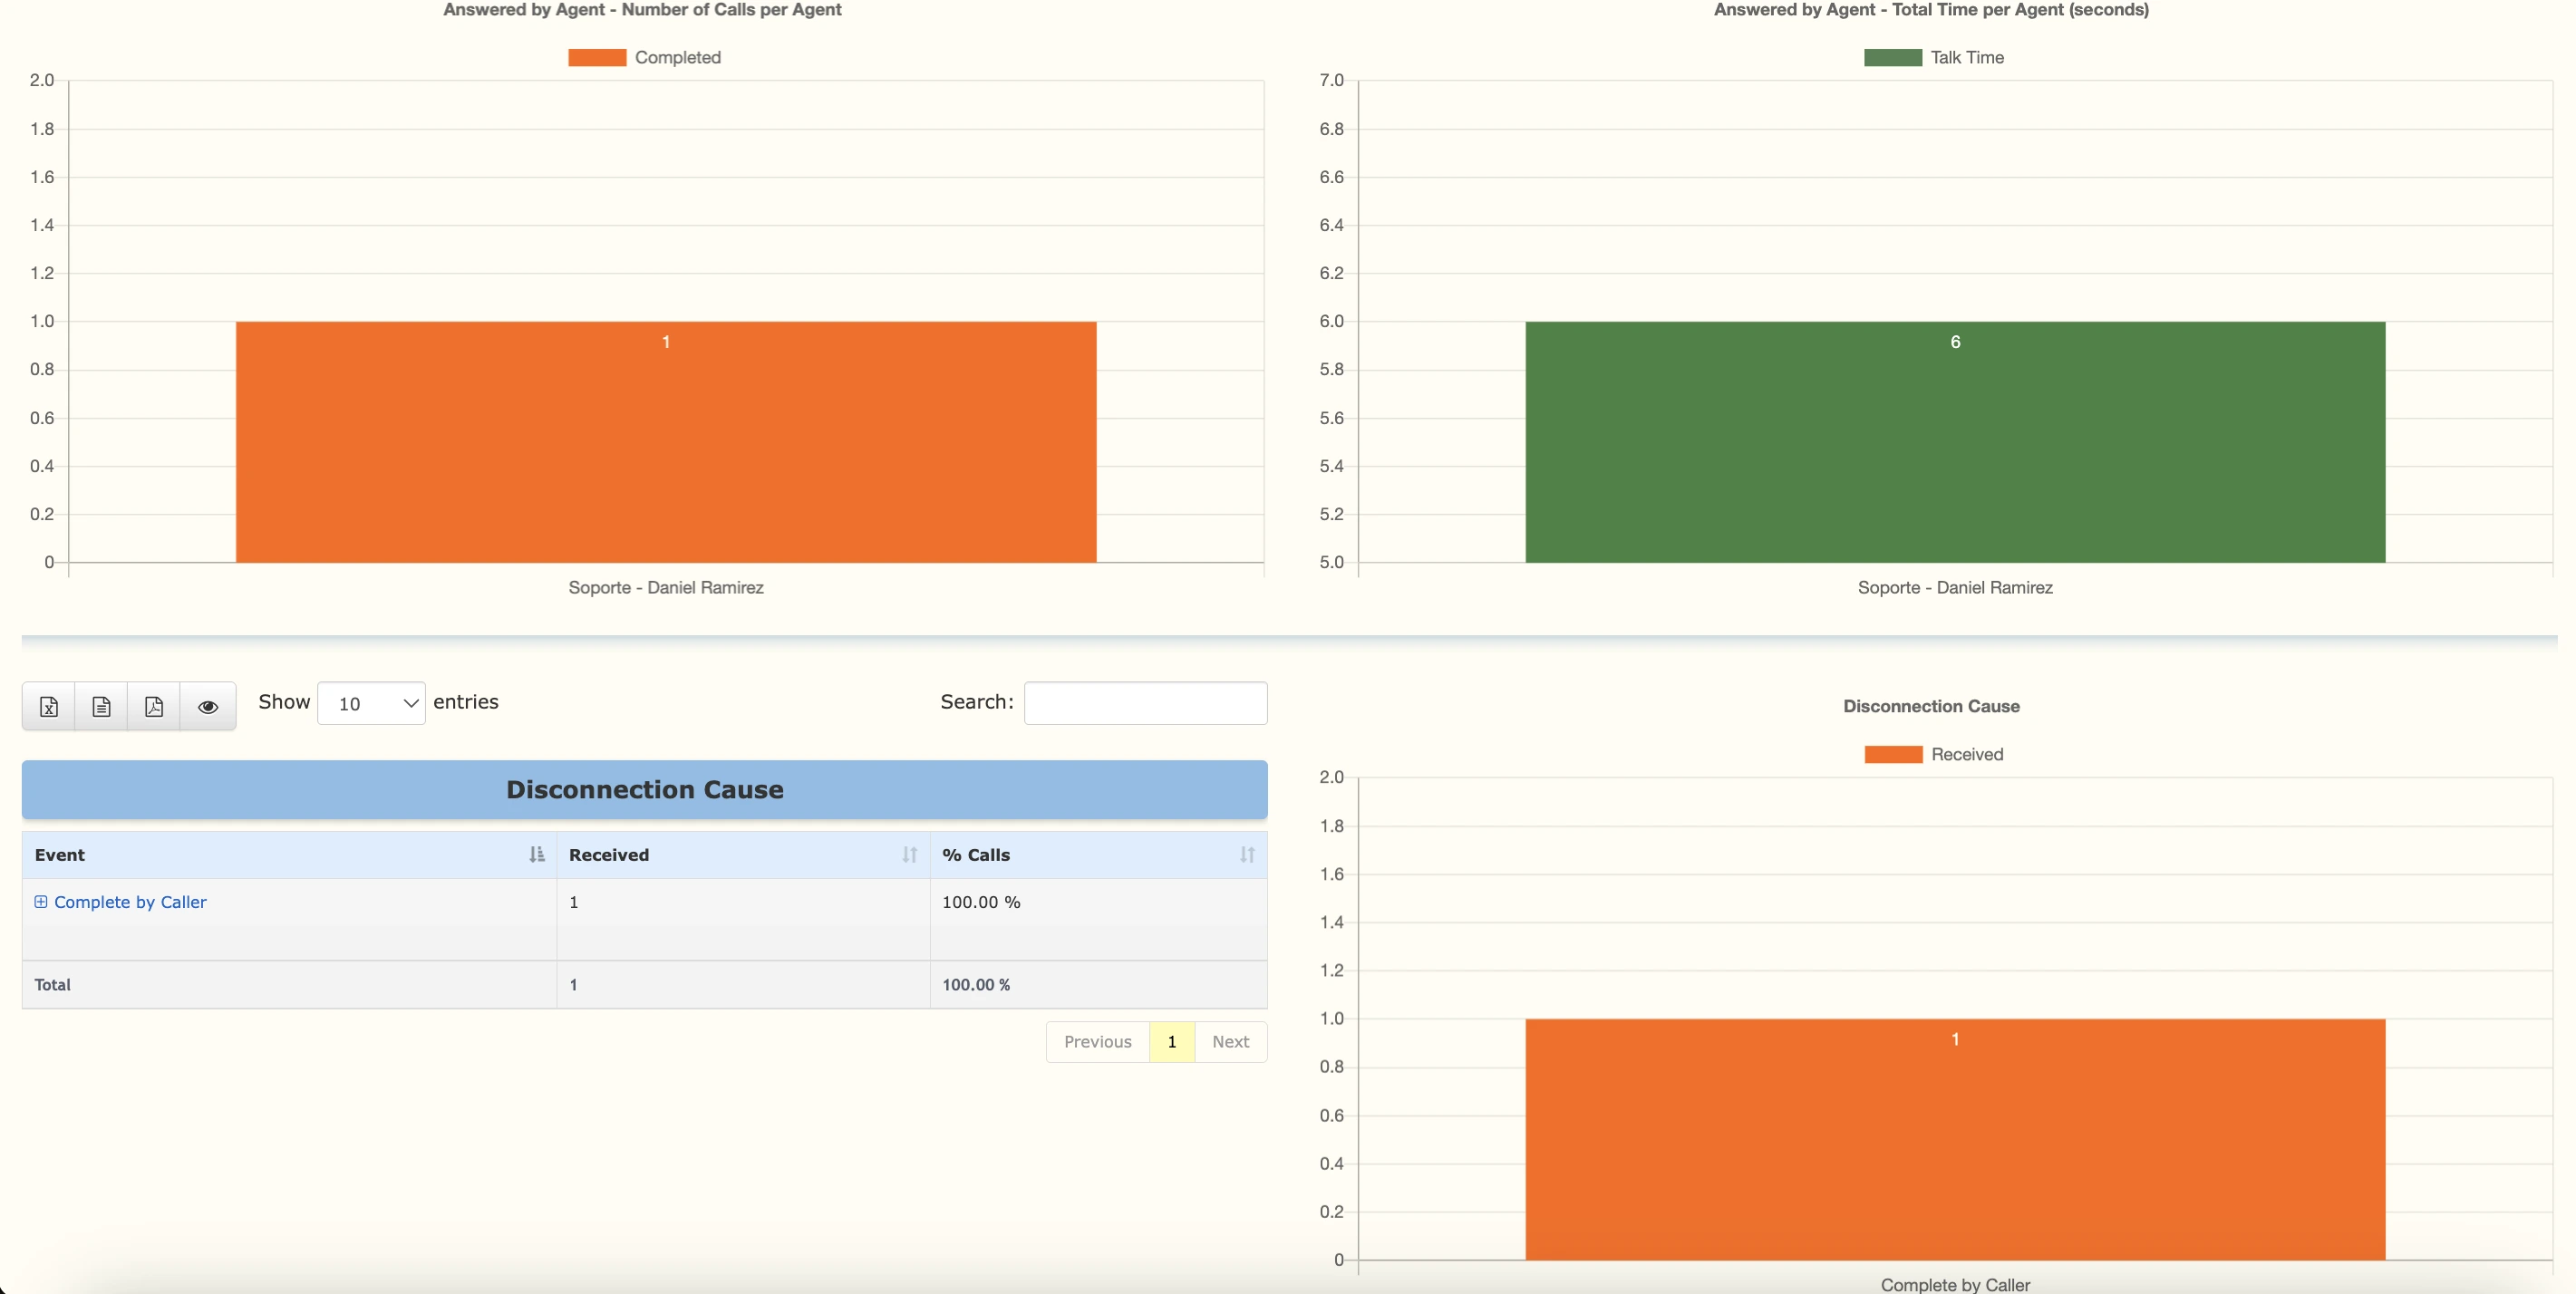Download the table as PDF
This screenshot has width=2576, height=1294.
[x=154, y=705]
